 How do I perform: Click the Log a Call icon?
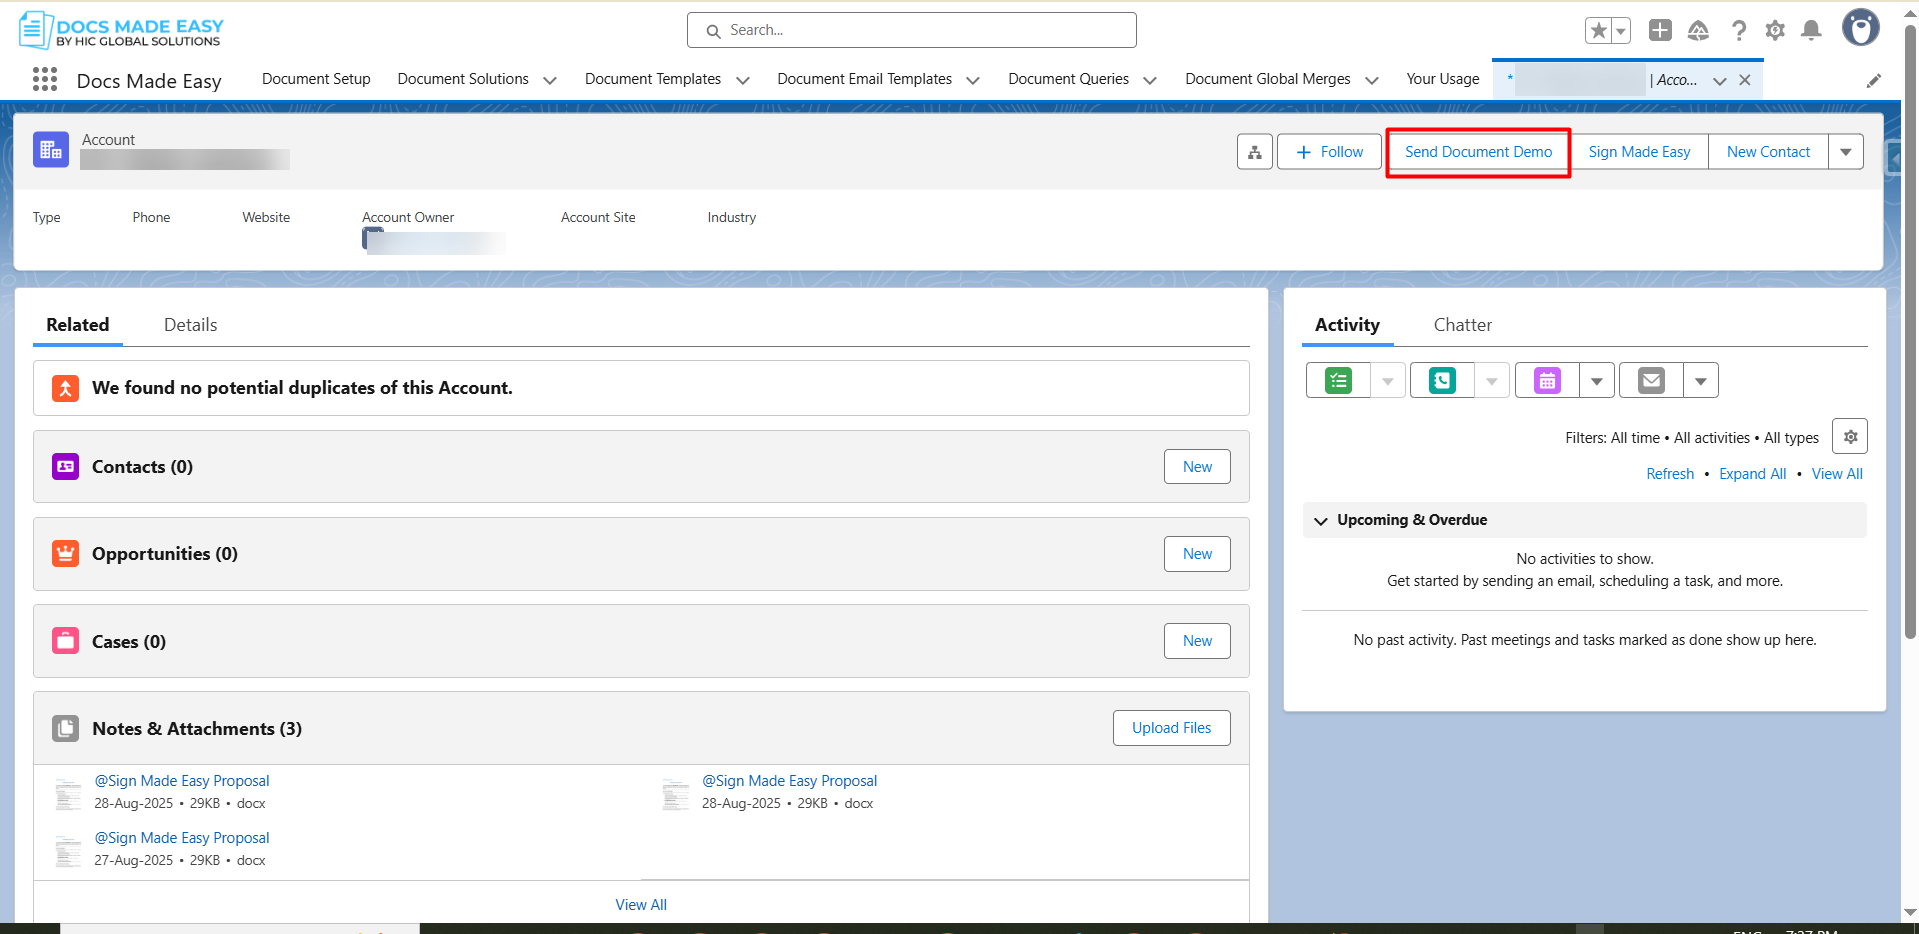pos(1442,381)
